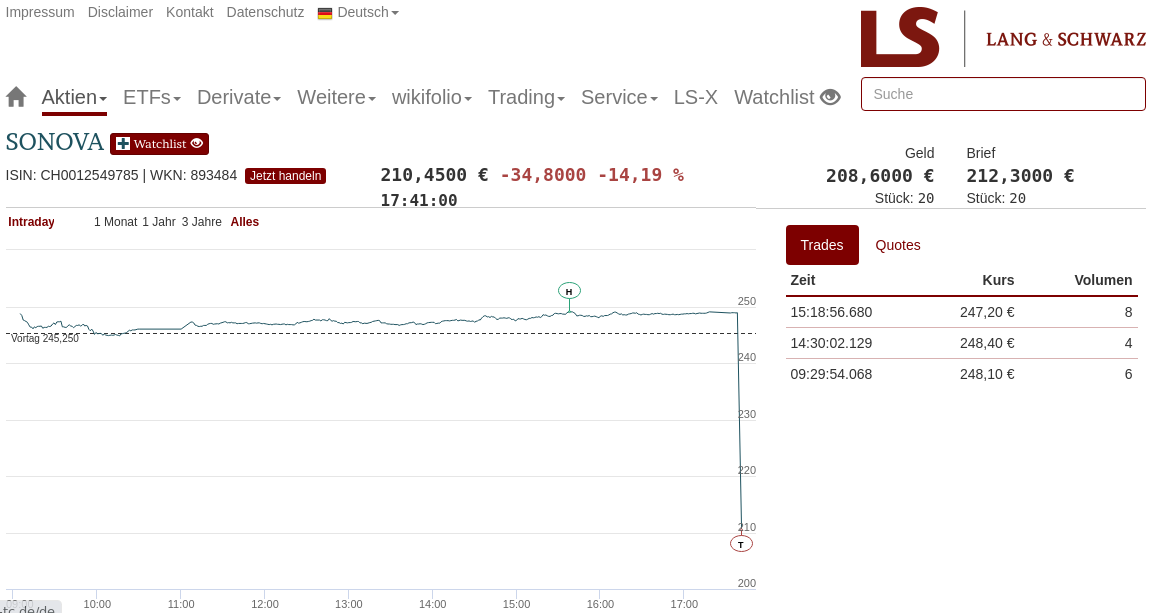
Task: Select 3 Jahre chart range
Action: tap(201, 222)
